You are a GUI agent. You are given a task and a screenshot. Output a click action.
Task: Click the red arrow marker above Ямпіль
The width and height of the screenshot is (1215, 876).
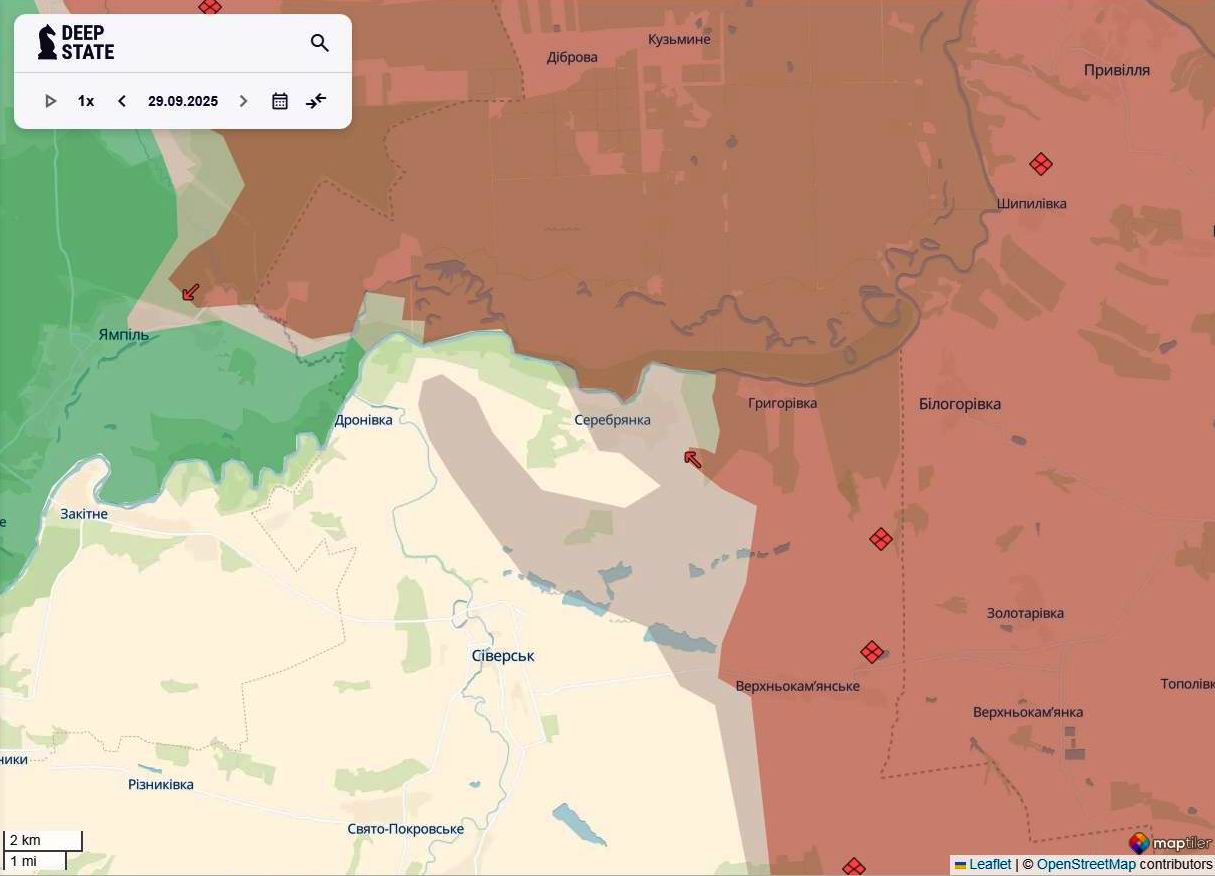pos(189,293)
